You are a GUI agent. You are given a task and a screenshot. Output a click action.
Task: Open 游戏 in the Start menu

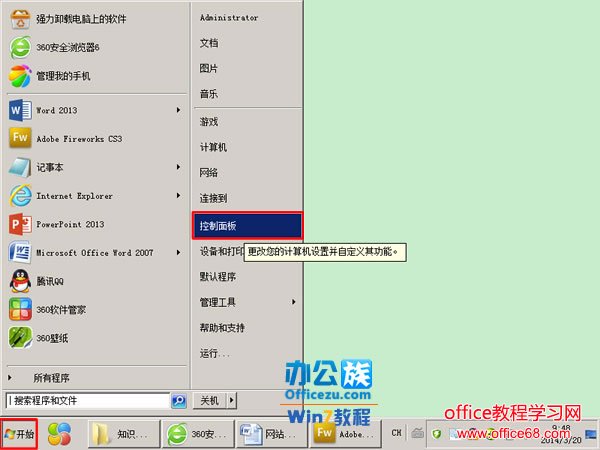click(209, 122)
